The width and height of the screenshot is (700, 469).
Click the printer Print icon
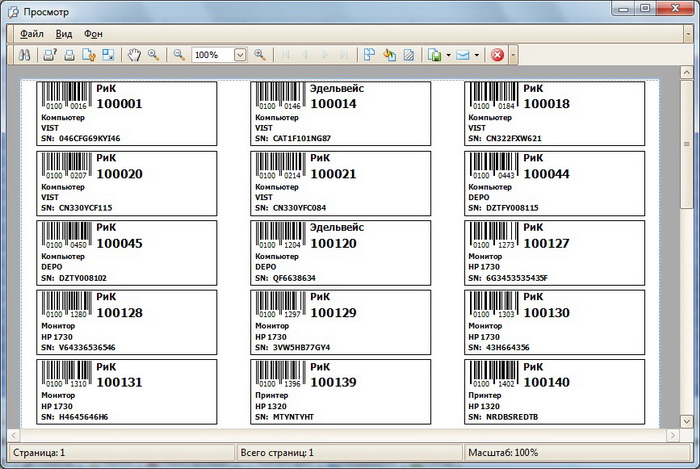point(70,55)
